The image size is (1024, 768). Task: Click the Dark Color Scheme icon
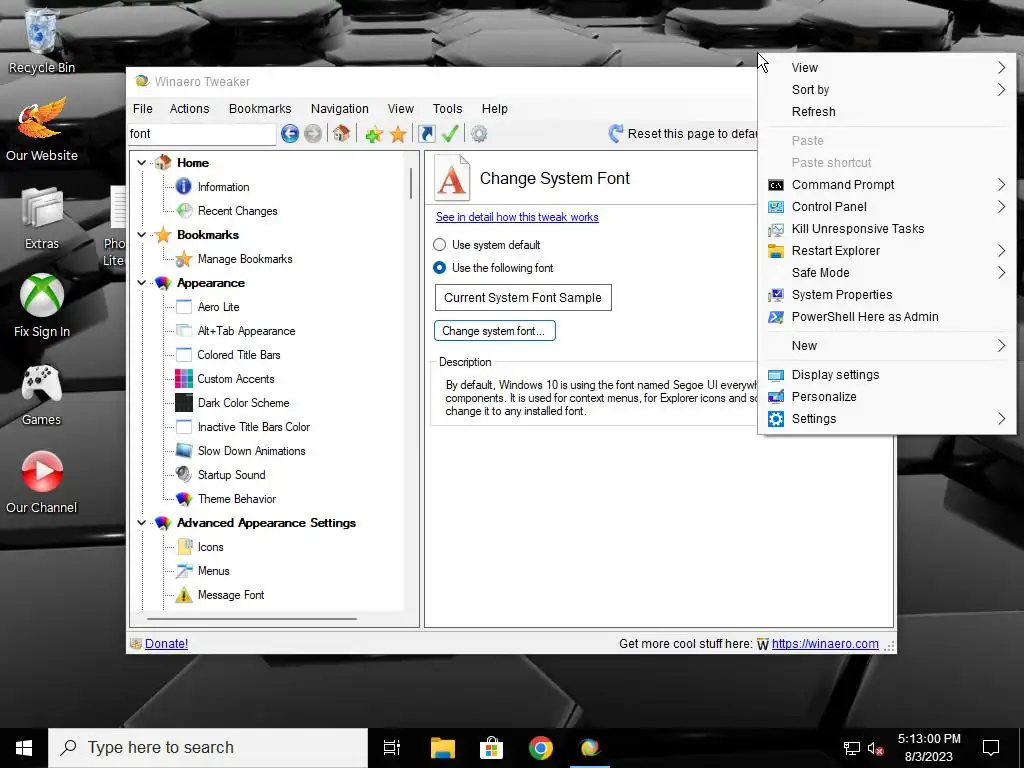[x=184, y=403]
